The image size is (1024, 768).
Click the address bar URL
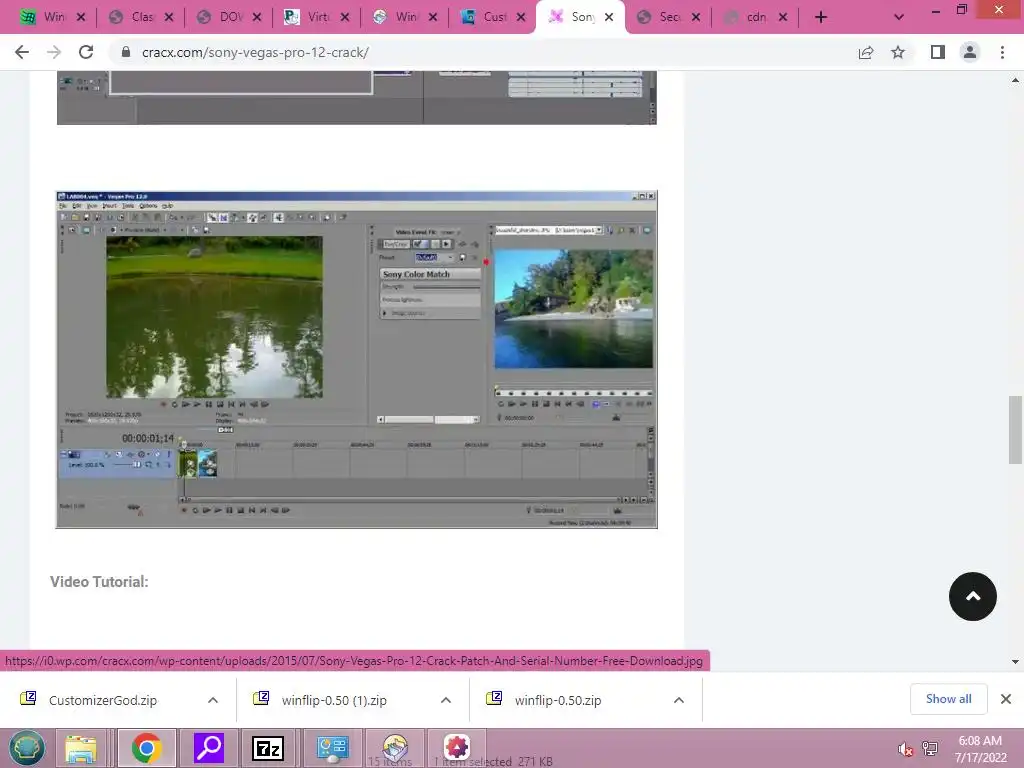click(255, 52)
